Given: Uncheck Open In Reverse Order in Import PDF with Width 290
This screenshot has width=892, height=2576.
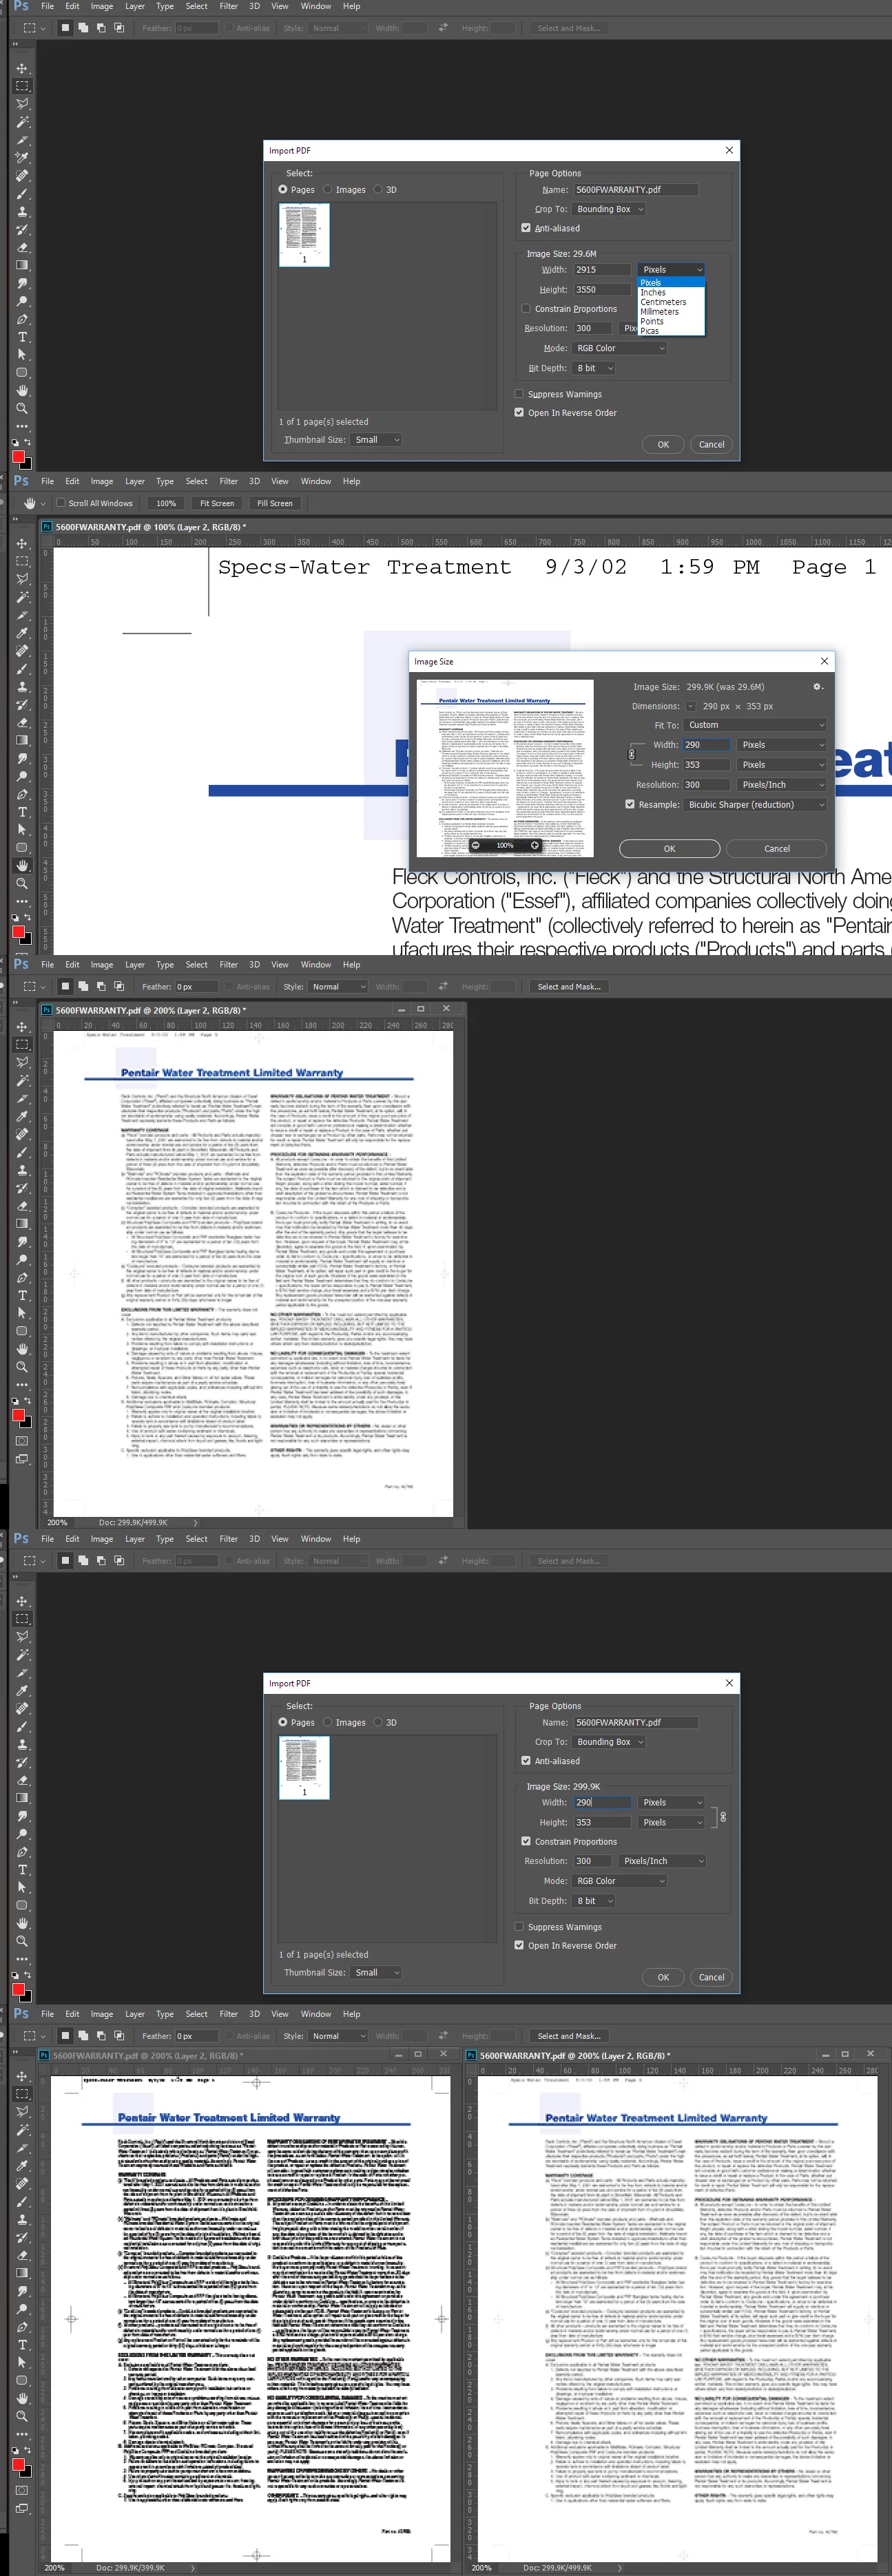Looking at the screenshot, I should (519, 1945).
